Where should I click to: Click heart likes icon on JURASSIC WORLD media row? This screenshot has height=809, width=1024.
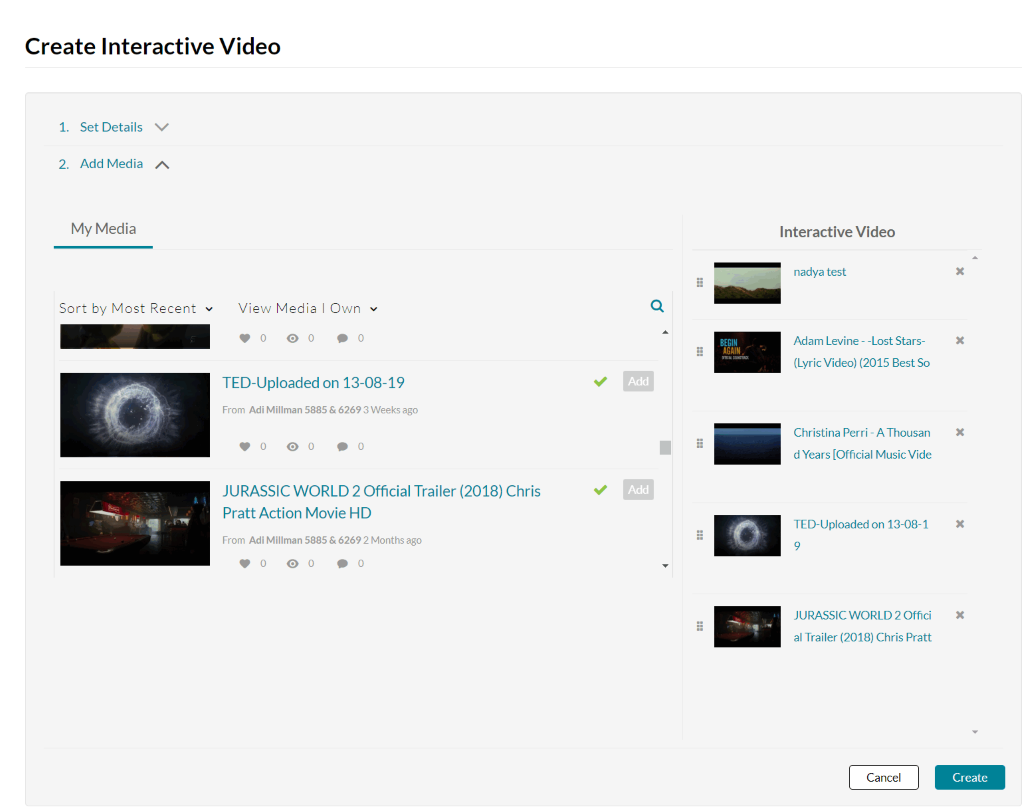(x=245, y=563)
